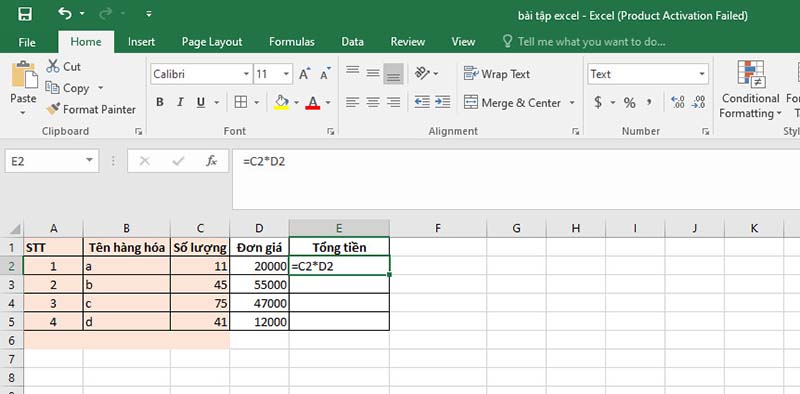Decrease indent icon

(x=422, y=103)
